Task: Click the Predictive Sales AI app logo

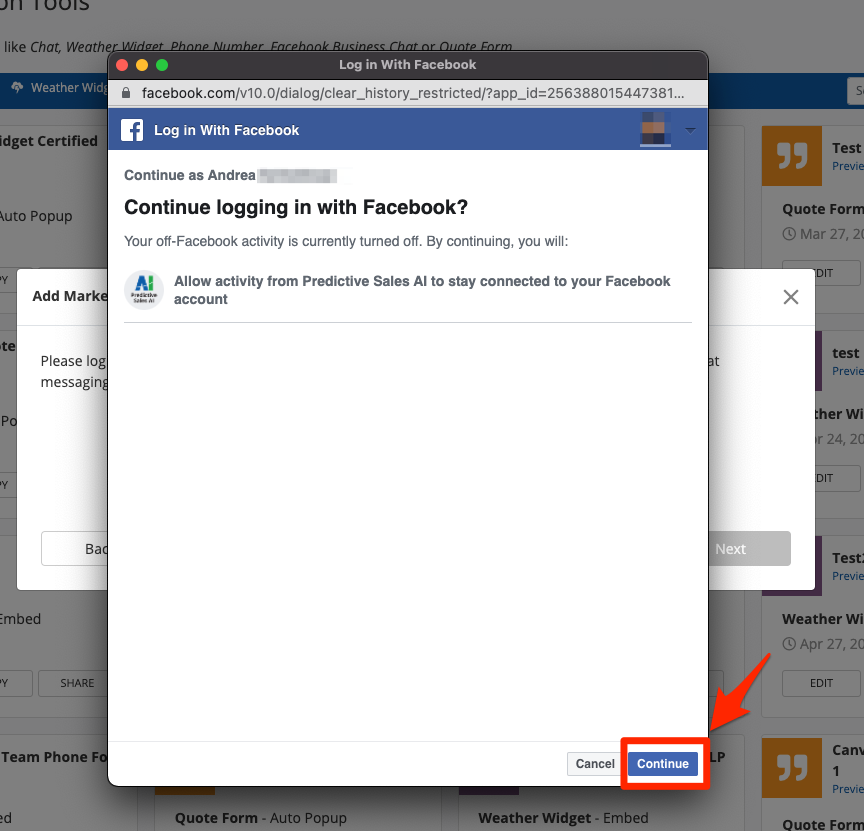Action: [144, 290]
